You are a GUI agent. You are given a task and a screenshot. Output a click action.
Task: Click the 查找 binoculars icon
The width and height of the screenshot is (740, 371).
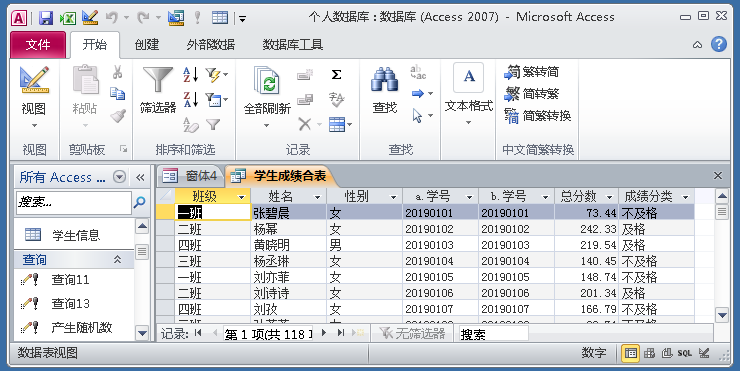click(x=384, y=79)
